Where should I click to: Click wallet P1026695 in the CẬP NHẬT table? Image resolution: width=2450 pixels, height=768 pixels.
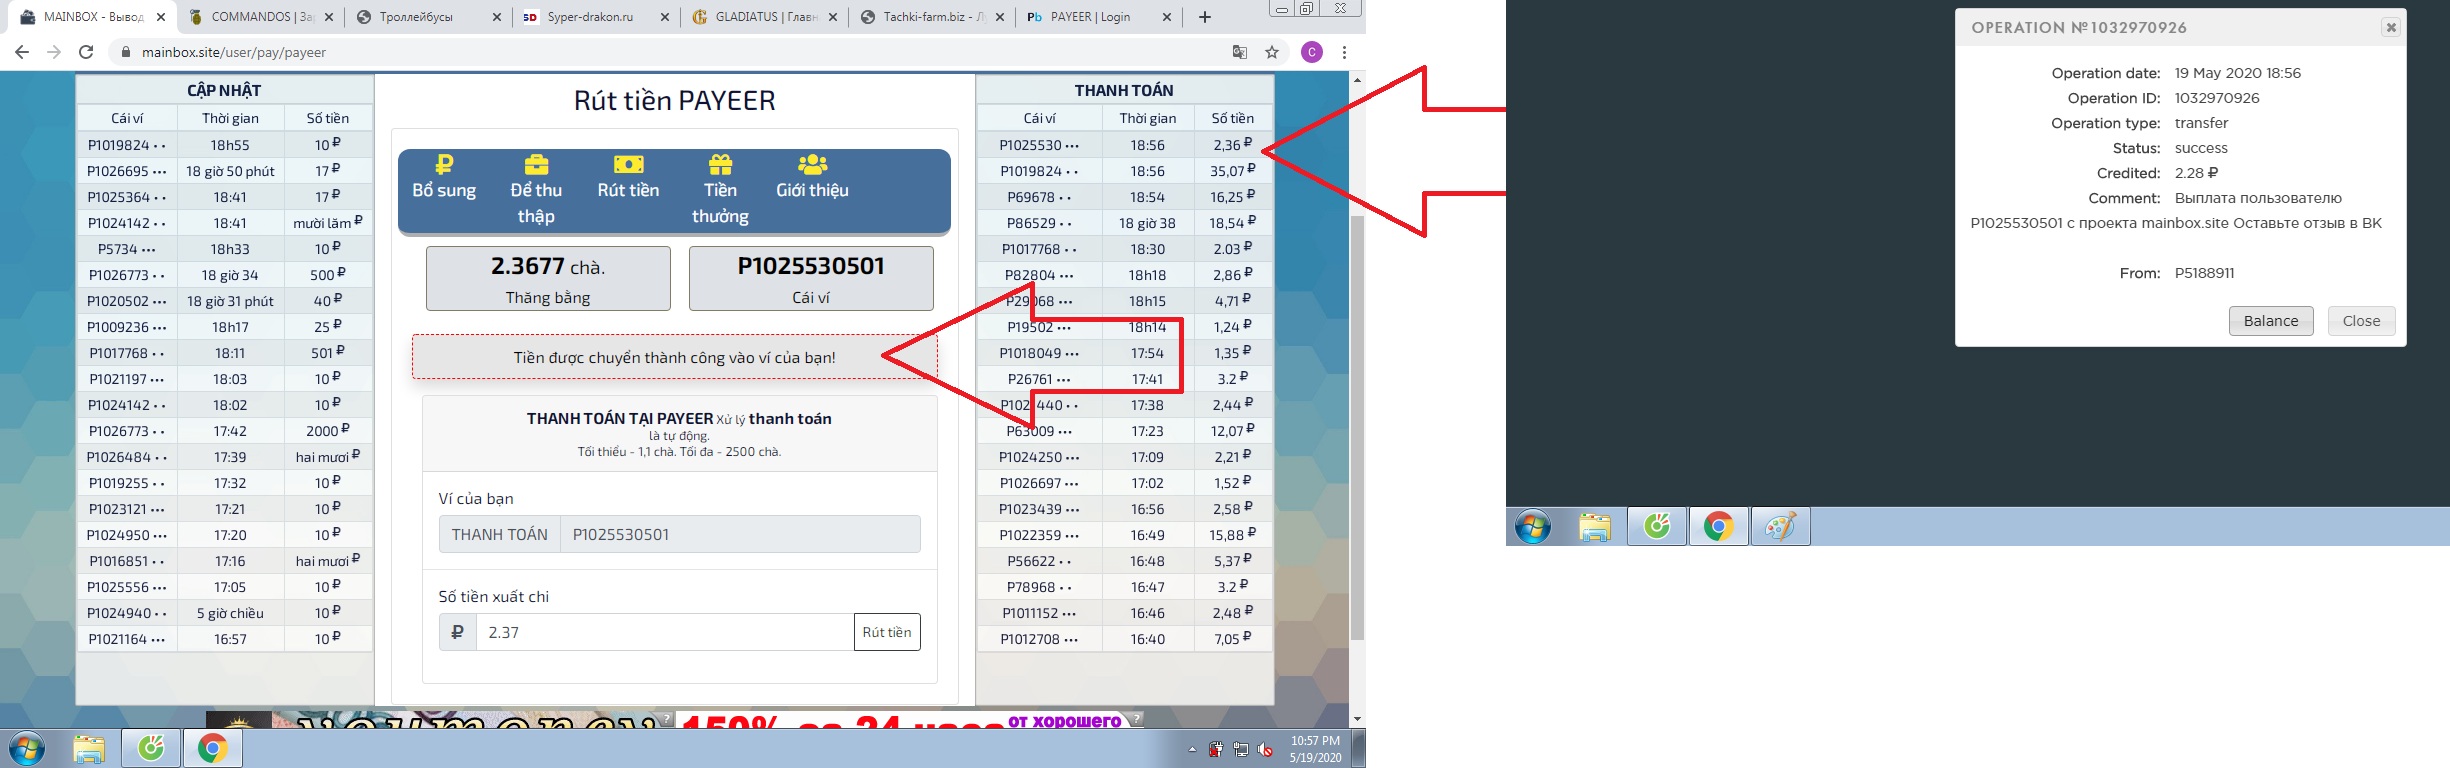(x=126, y=171)
